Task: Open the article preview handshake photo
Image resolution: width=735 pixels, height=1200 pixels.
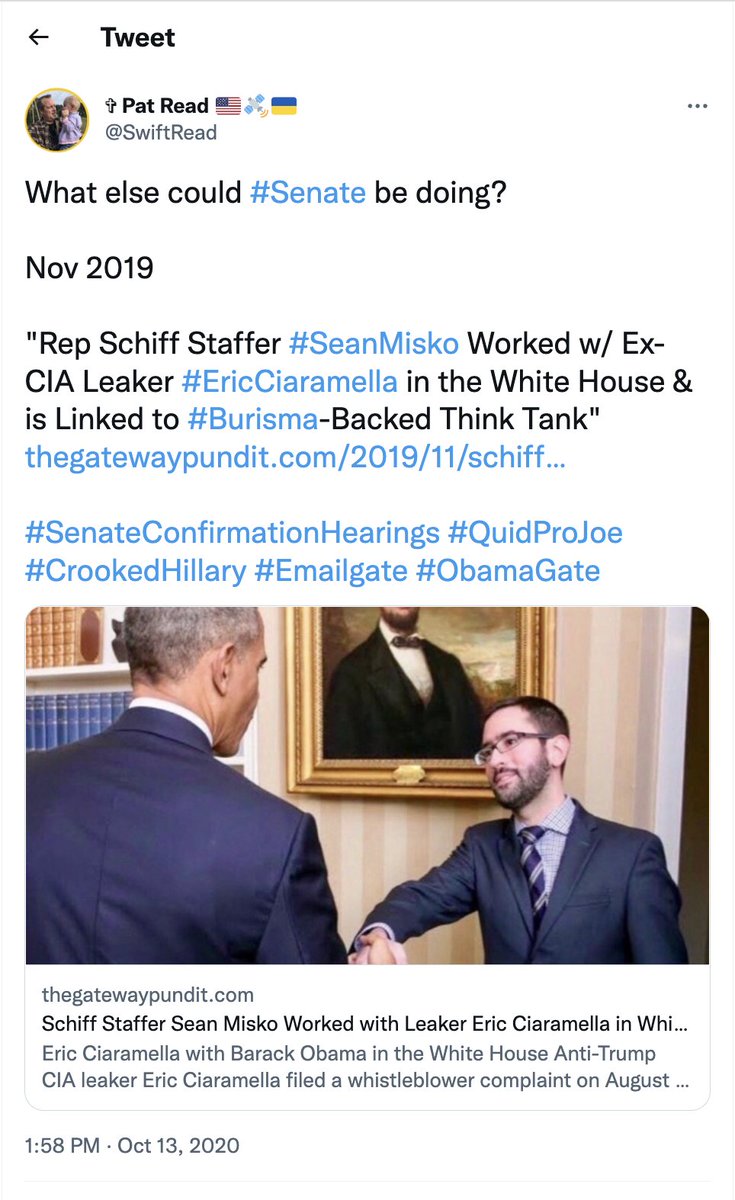Action: 367,785
